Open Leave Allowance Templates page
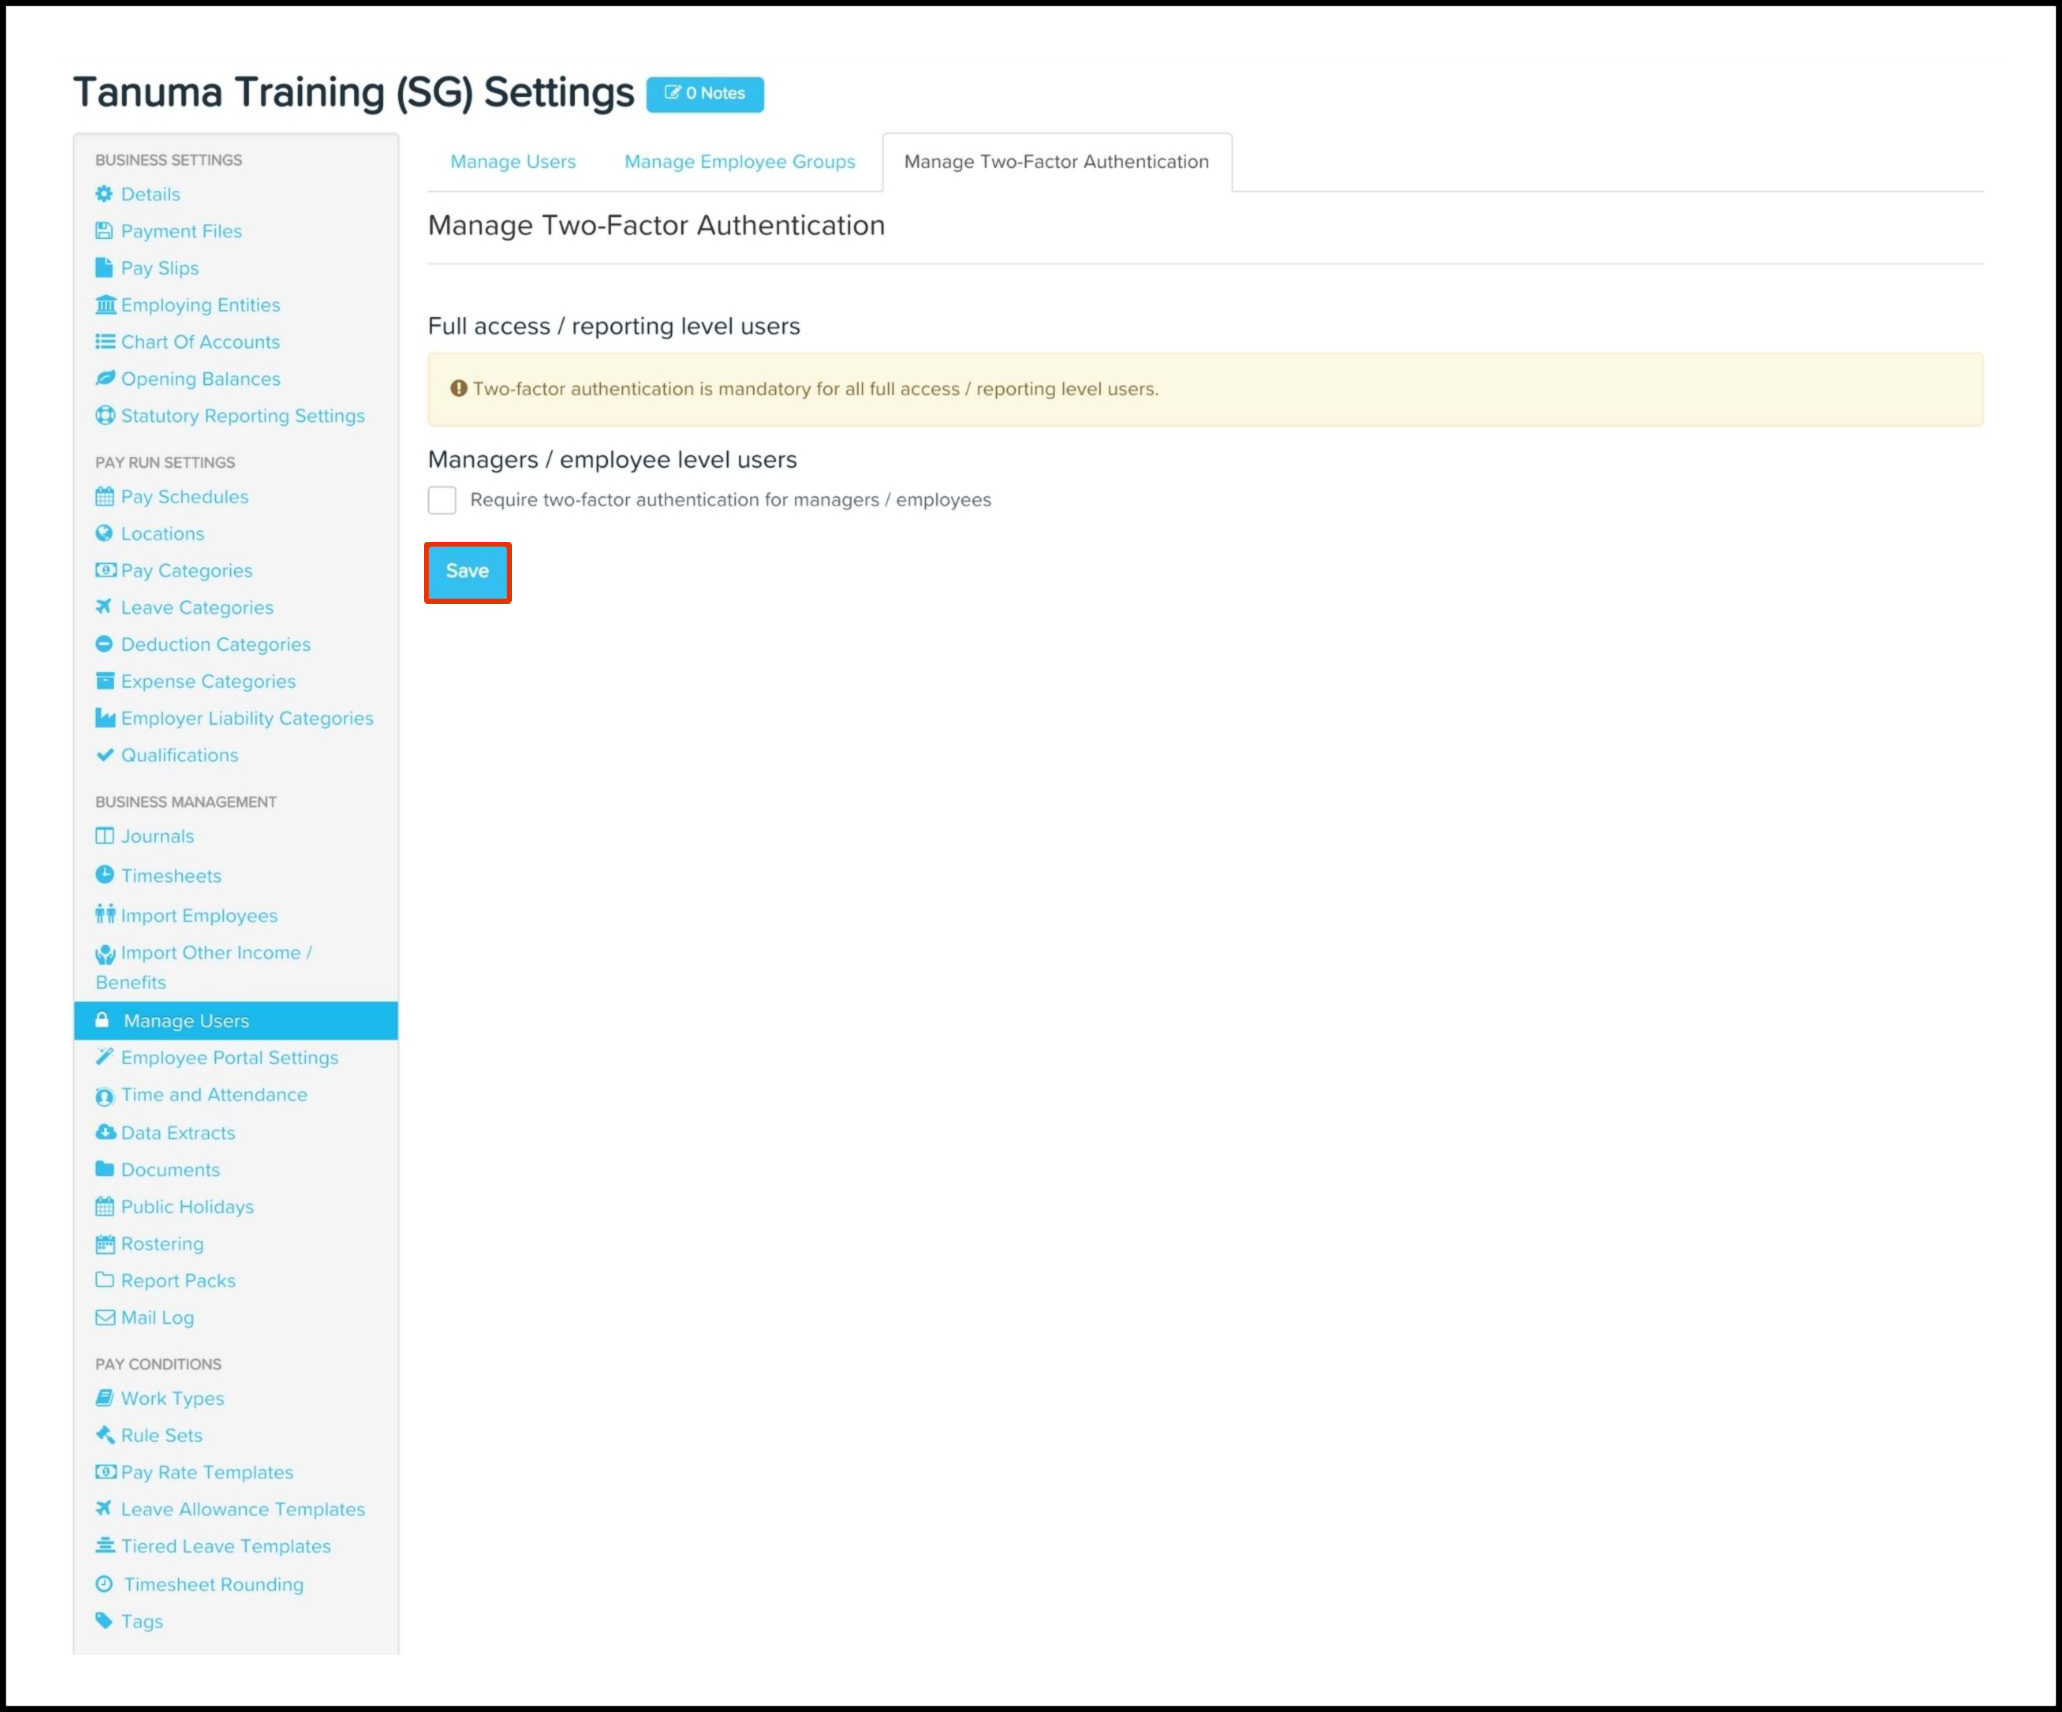The width and height of the screenshot is (2062, 1712). coord(242,1509)
